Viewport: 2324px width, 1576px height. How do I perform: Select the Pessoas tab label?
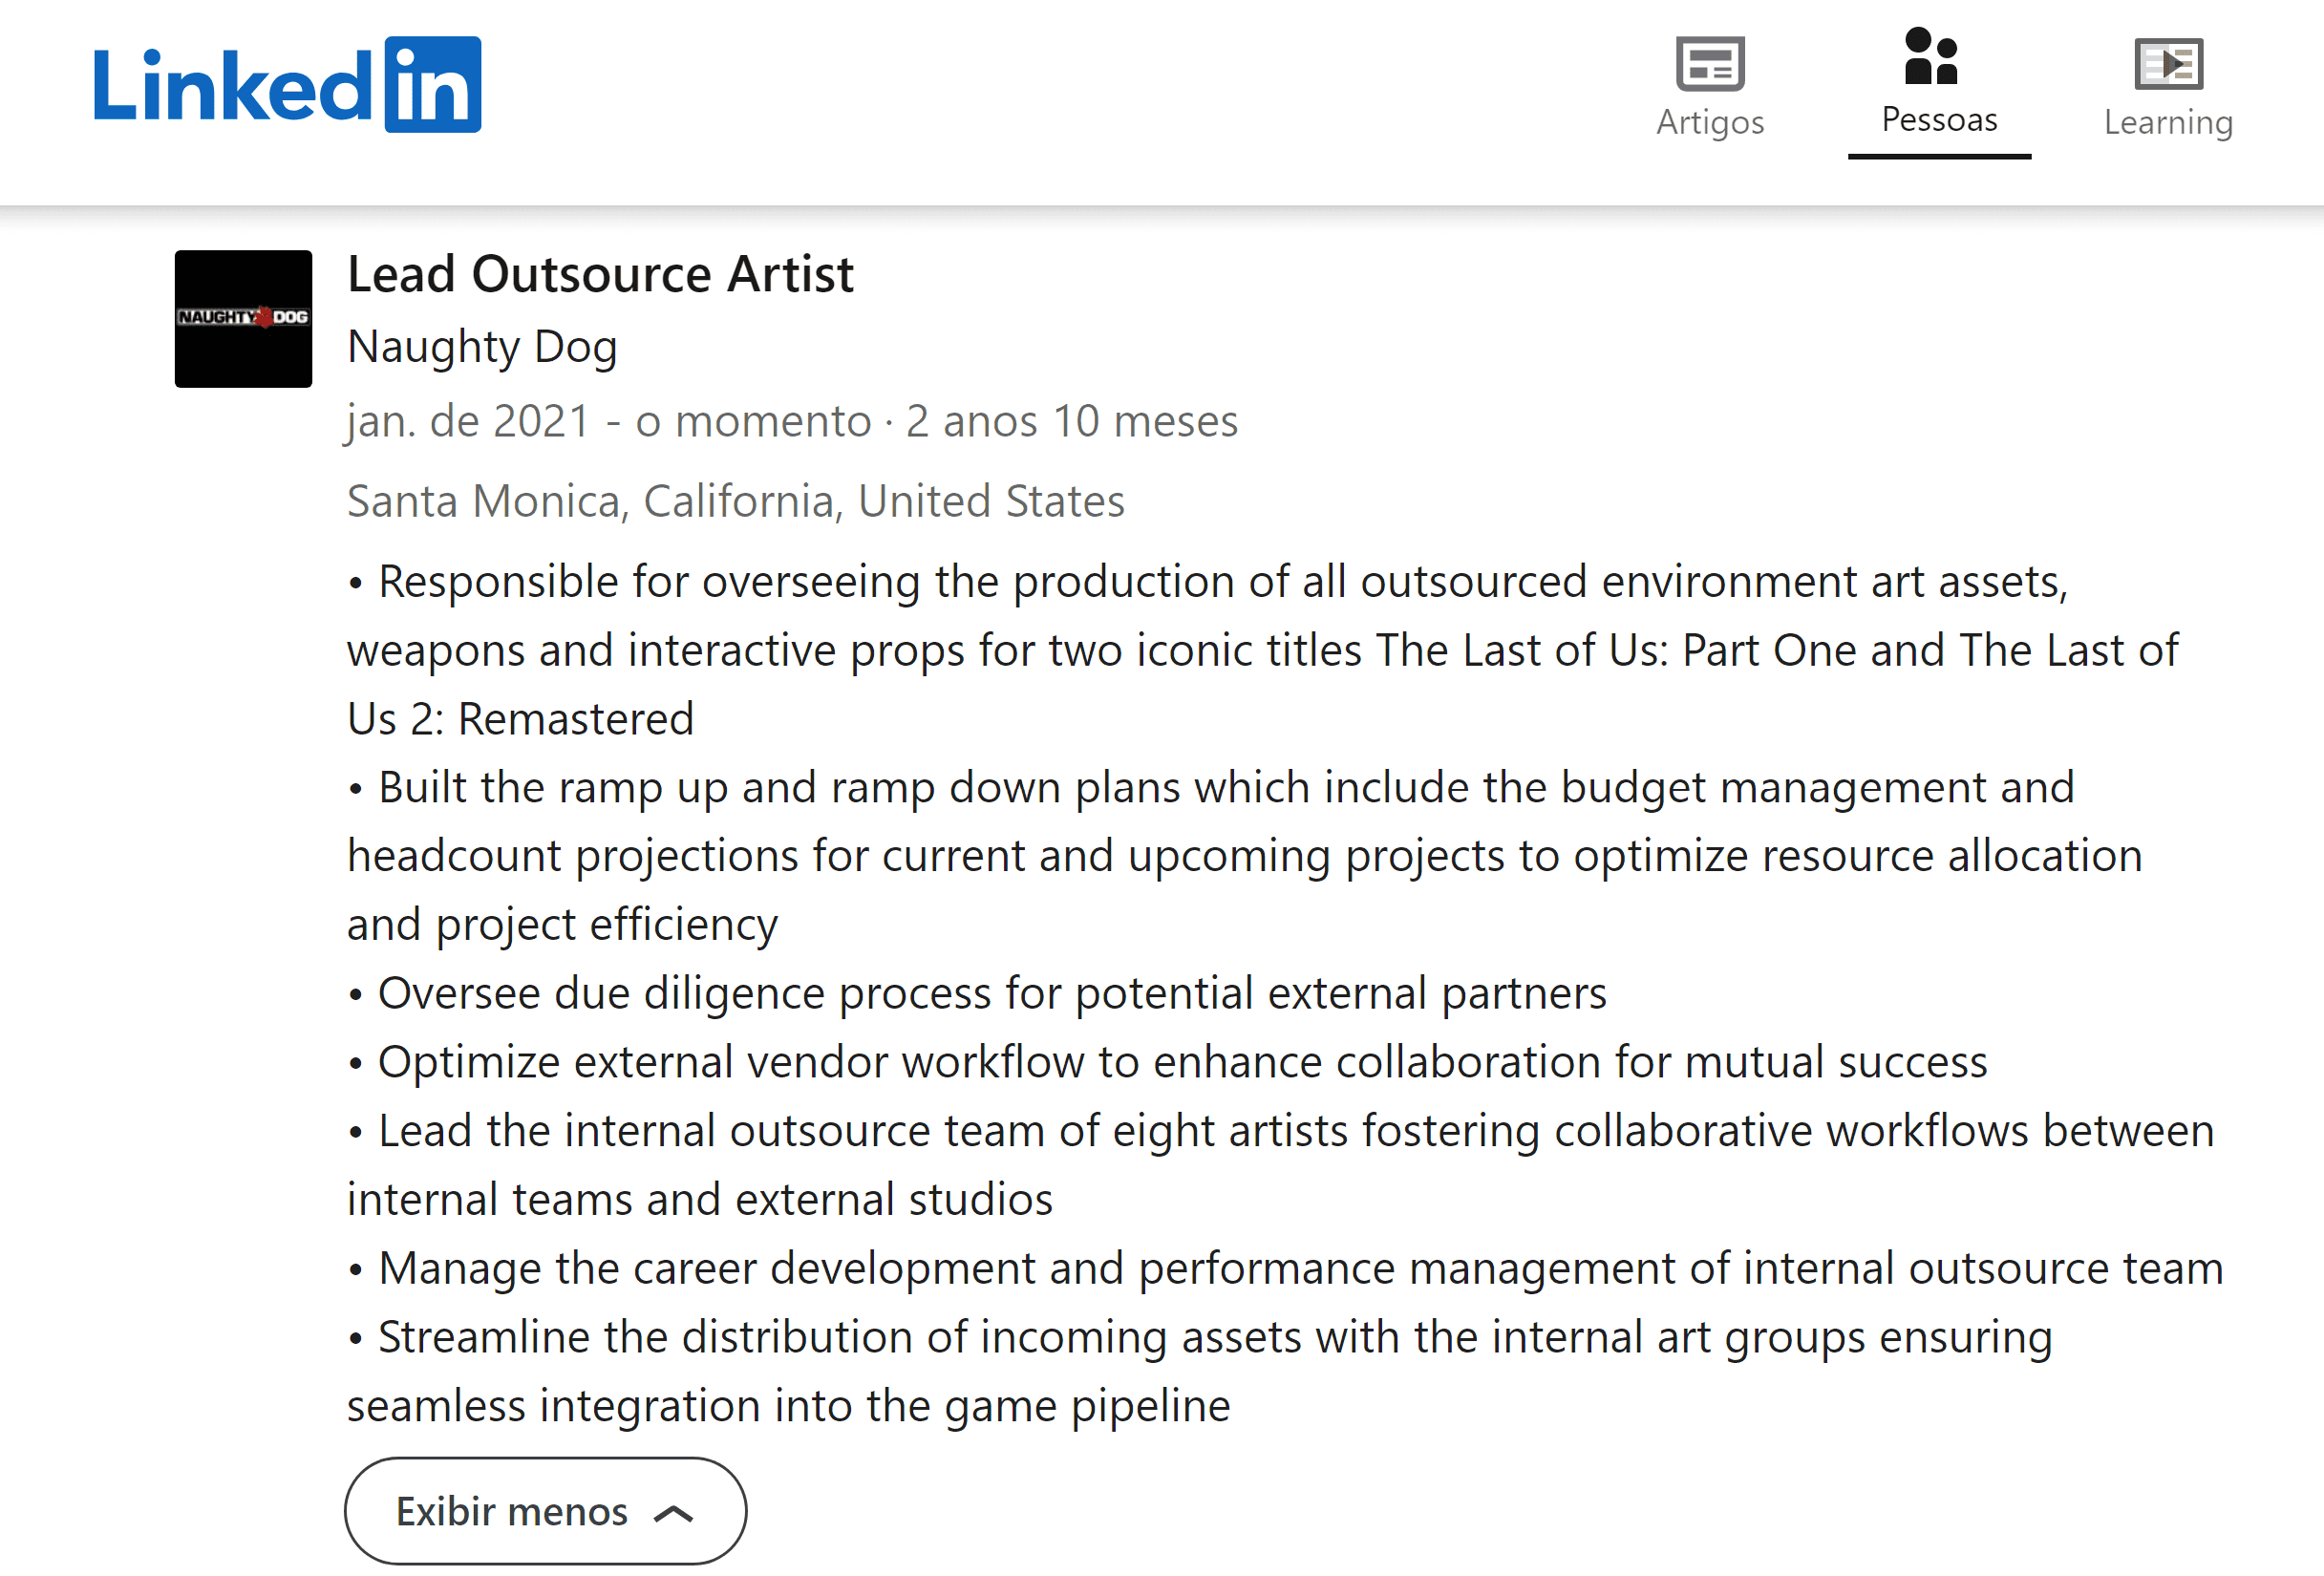[1938, 120]
